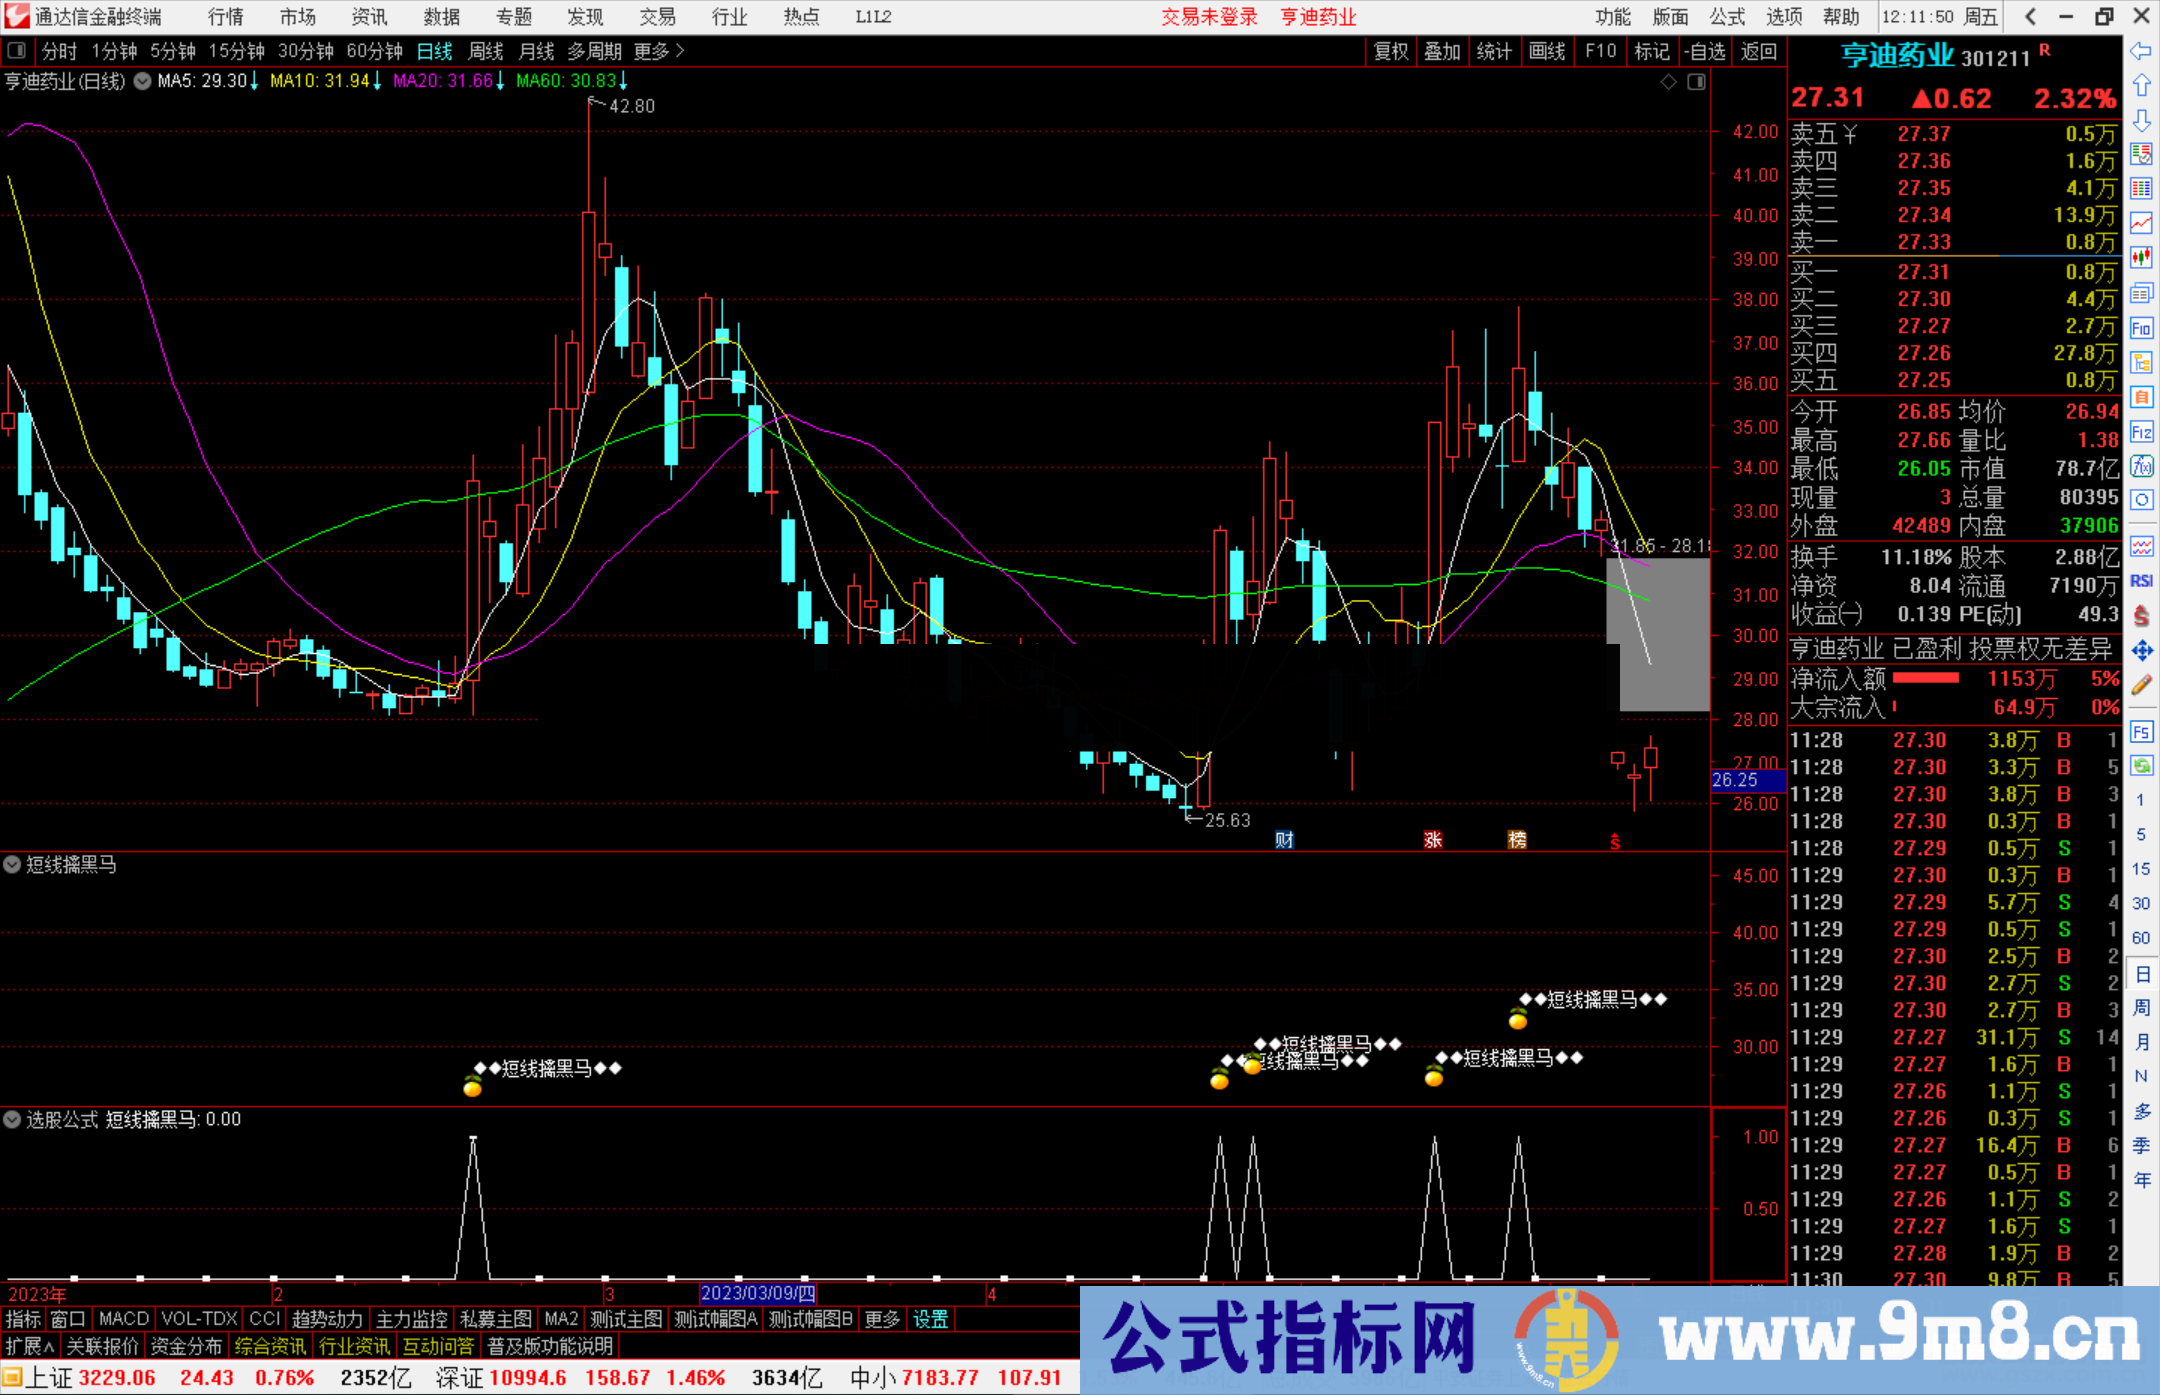
Task: Click the candlestick chart icon in right sidebar
Action: 2141,255
